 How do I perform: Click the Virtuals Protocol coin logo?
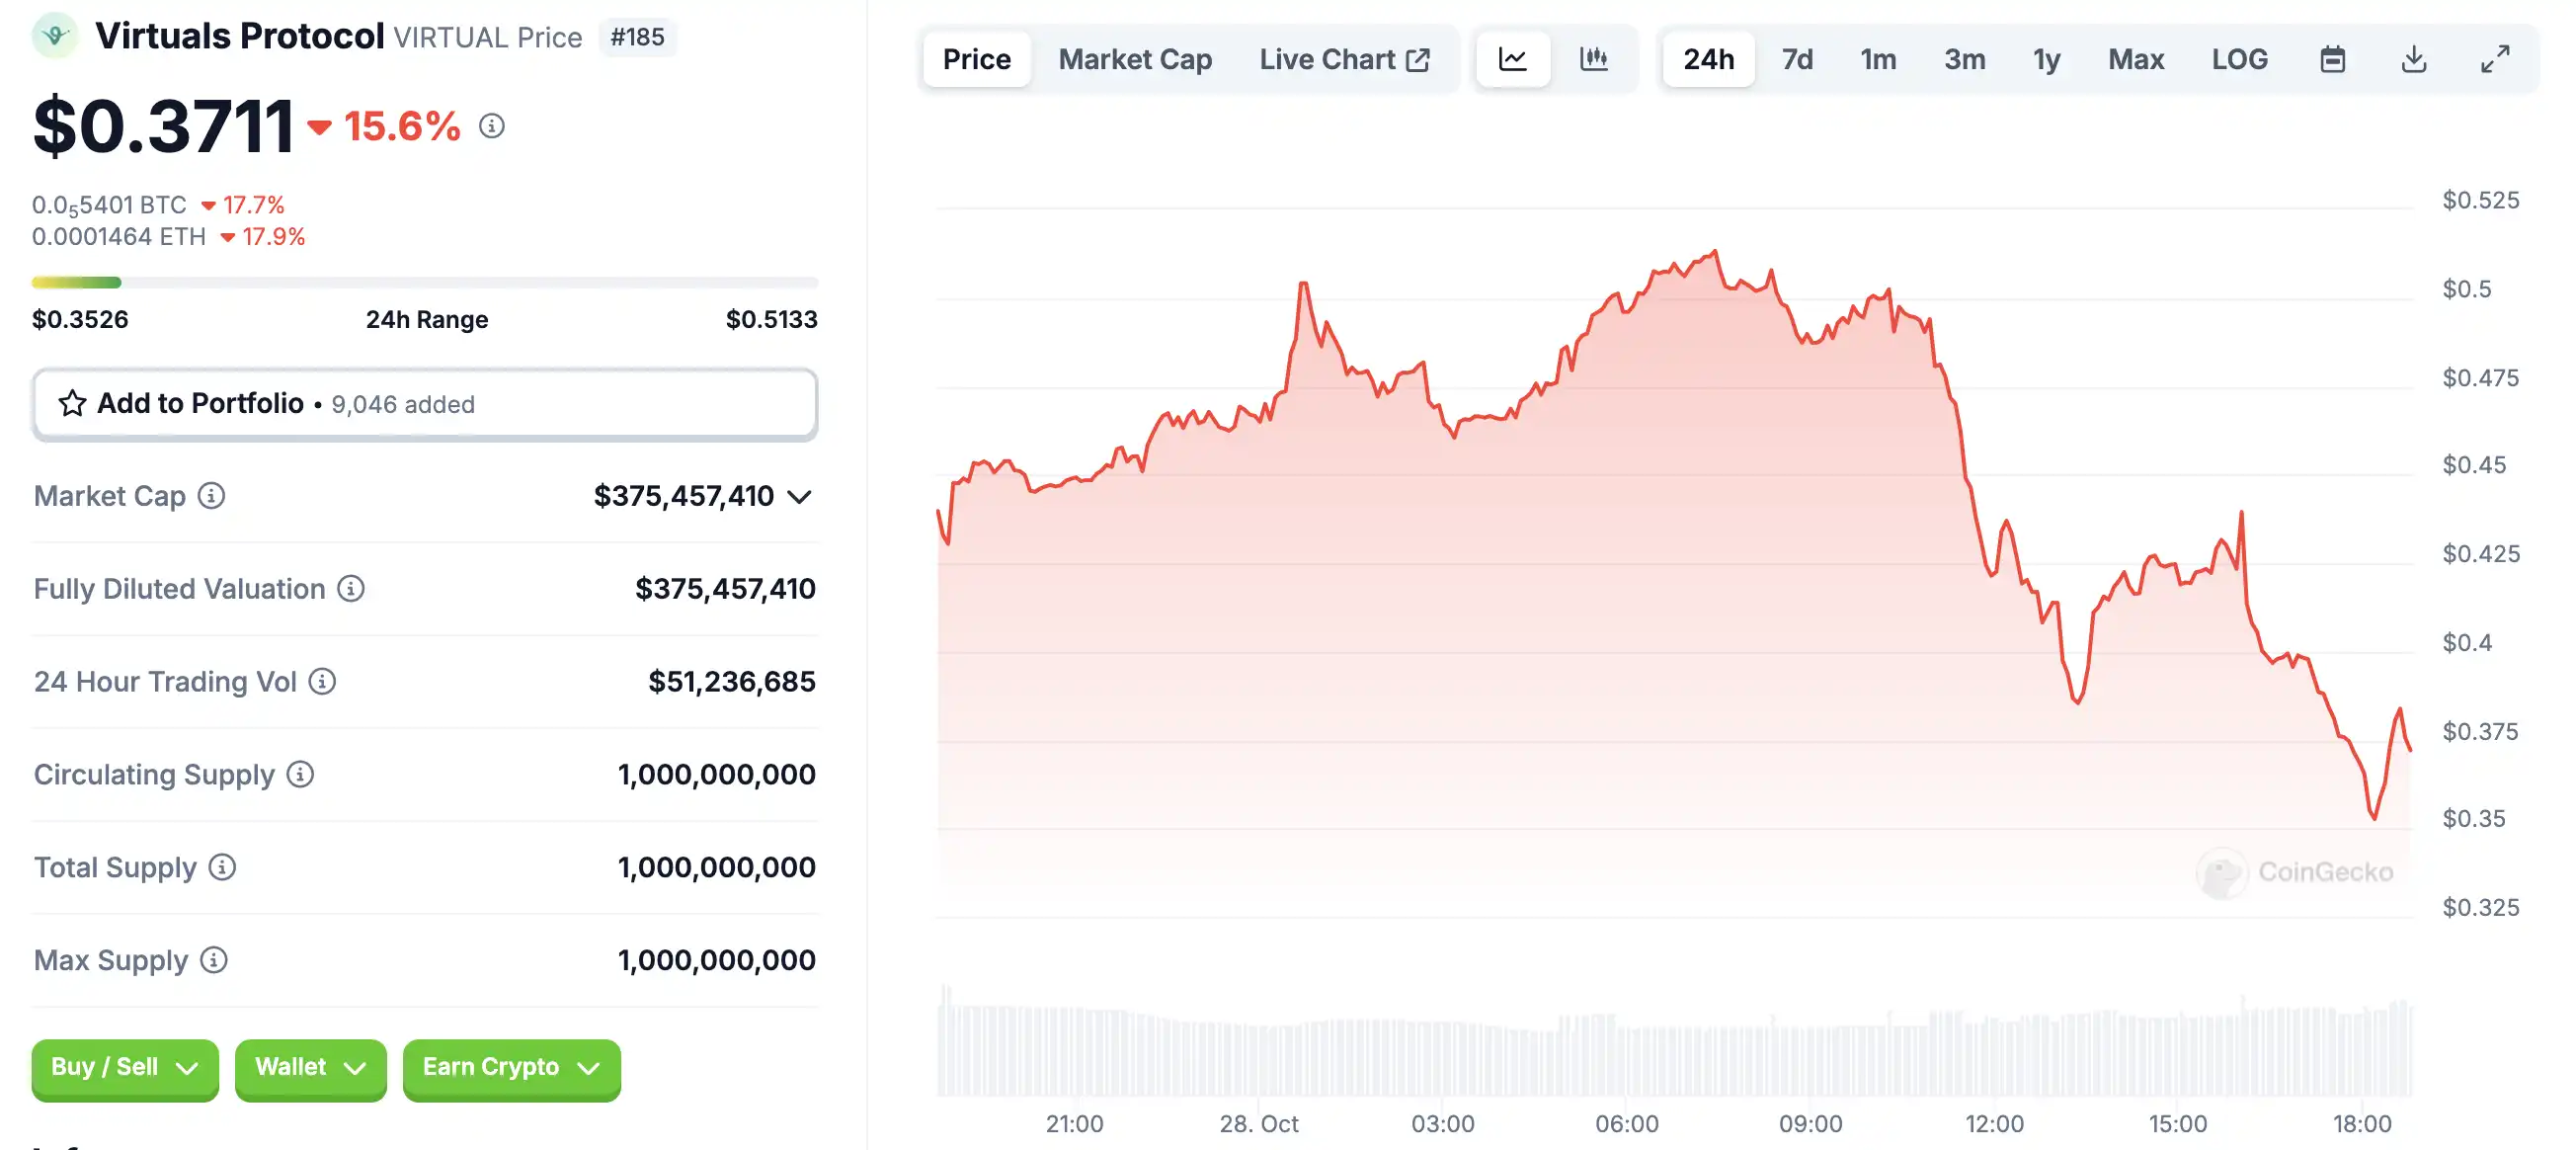pos(55,36)
